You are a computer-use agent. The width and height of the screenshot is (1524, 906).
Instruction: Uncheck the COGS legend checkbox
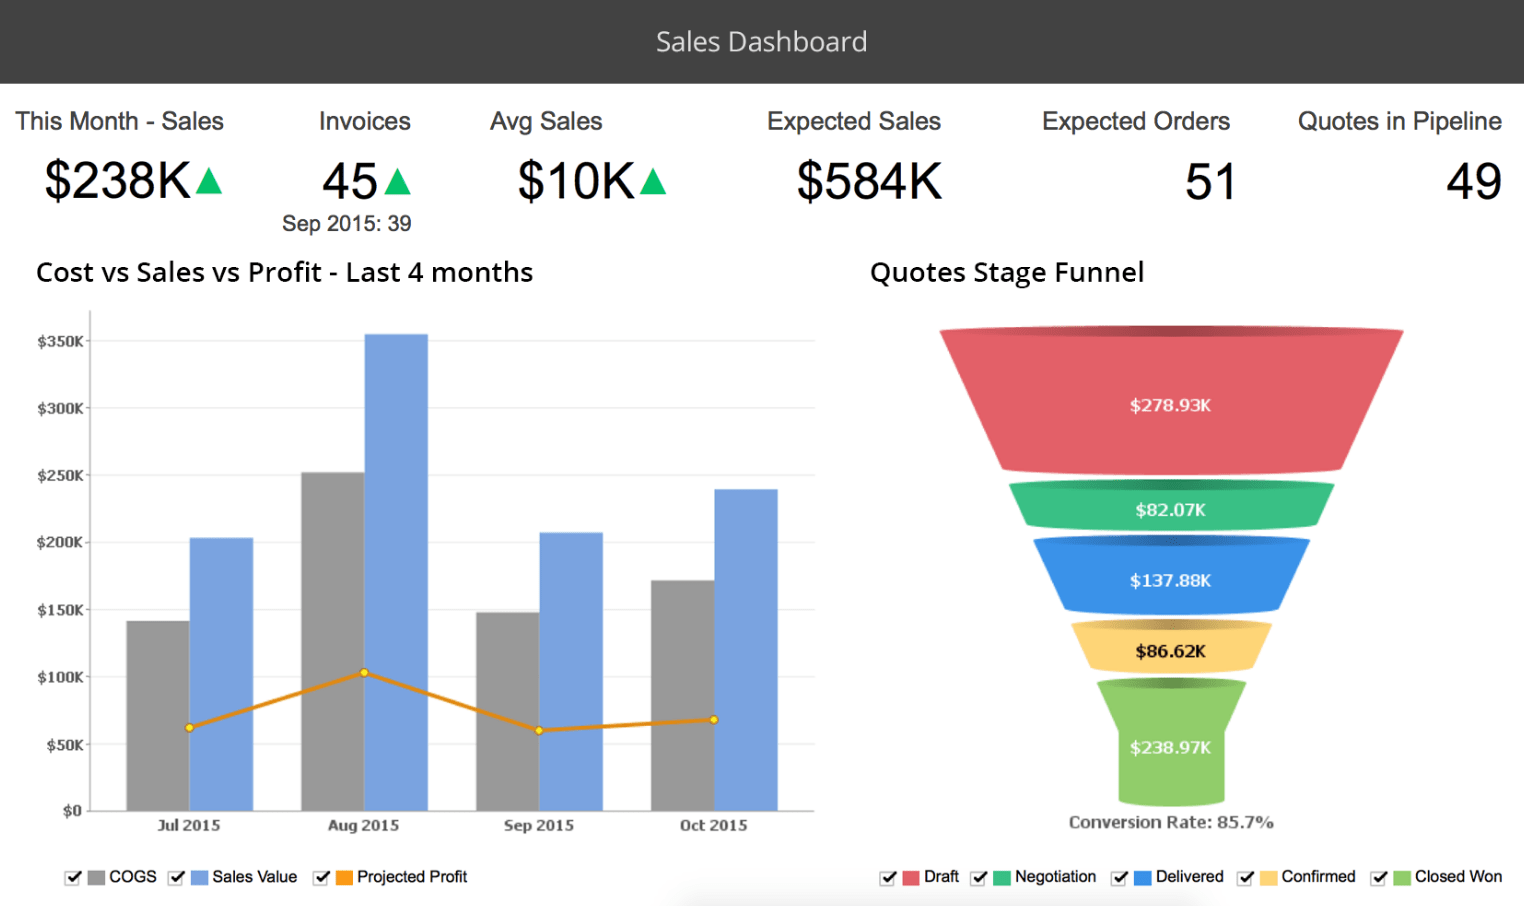pyautogui.click(x=73, y=877)
